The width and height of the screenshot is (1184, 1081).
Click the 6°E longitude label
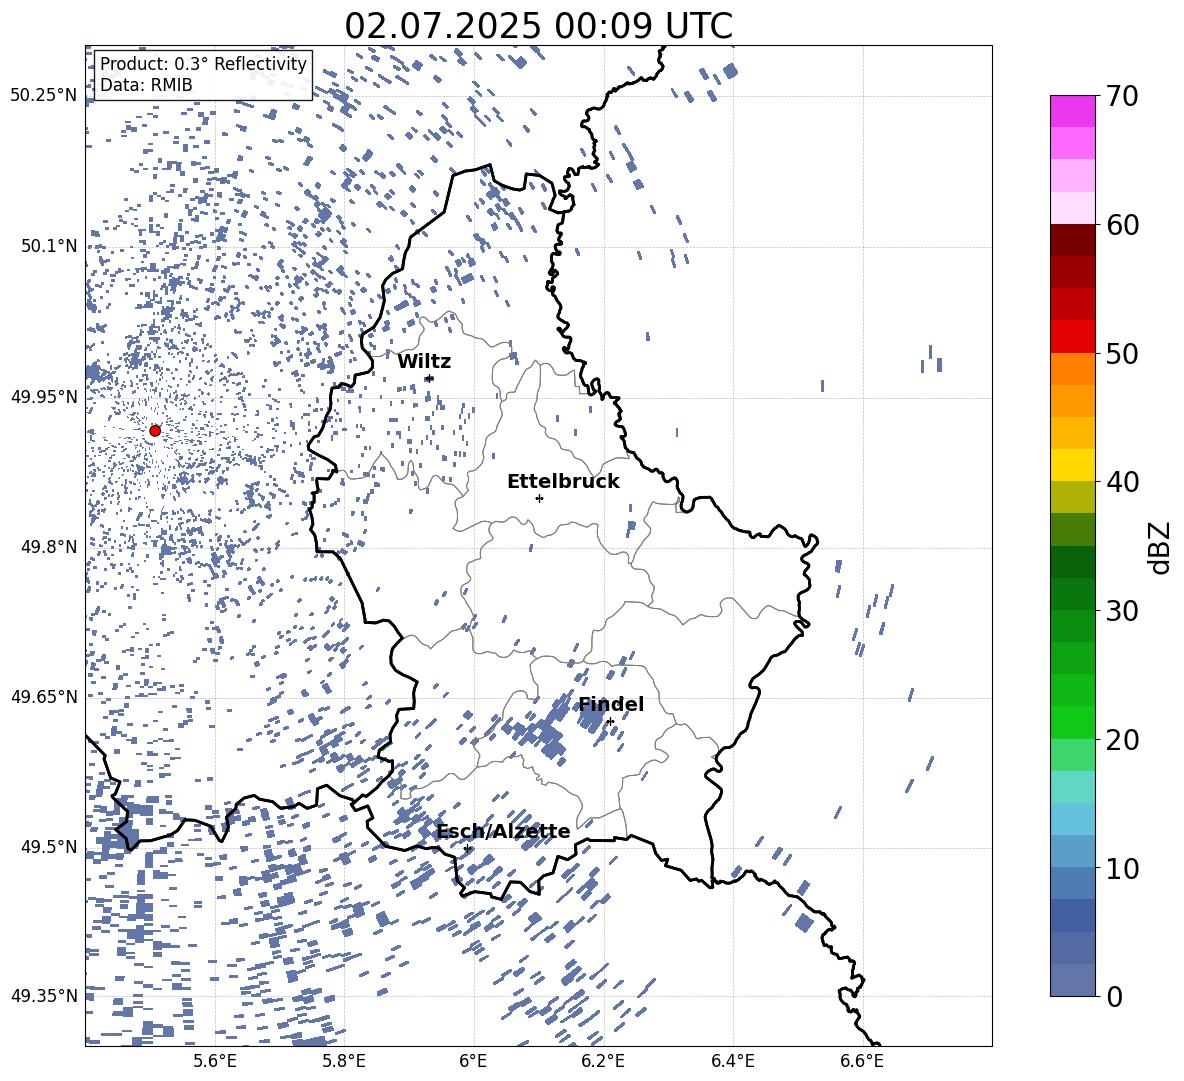pyautogui.click(x=473, y=1061)
